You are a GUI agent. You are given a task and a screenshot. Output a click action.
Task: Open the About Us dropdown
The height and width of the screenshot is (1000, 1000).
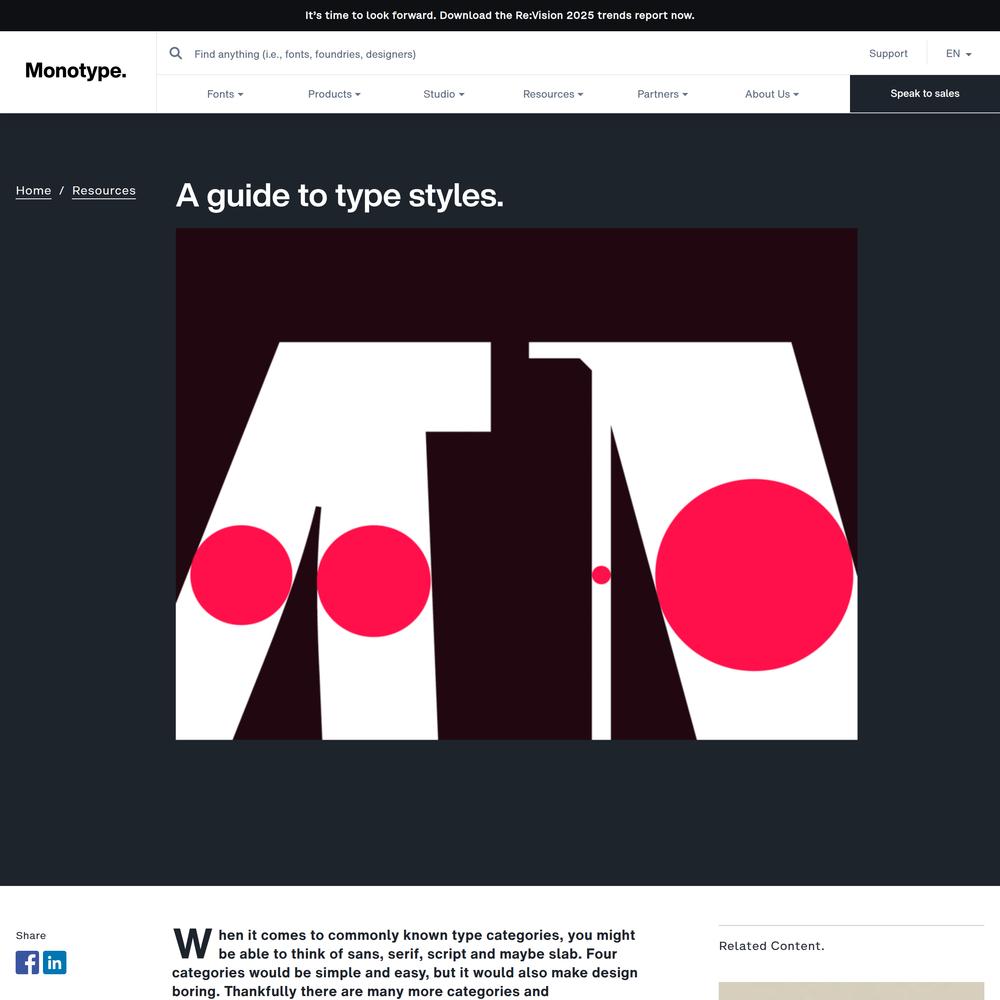pyautogui.click(x=772, y=94)
